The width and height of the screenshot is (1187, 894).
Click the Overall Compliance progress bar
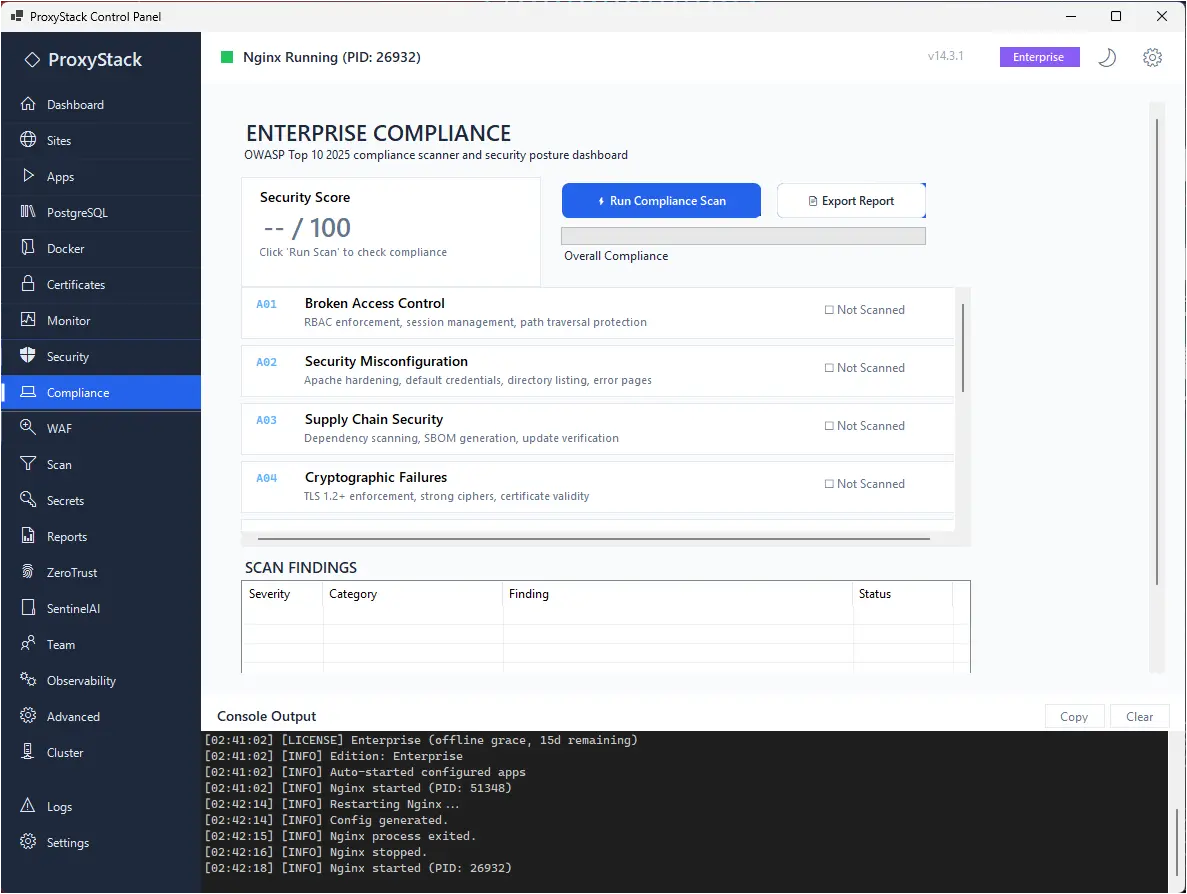[x=743, y=235]
